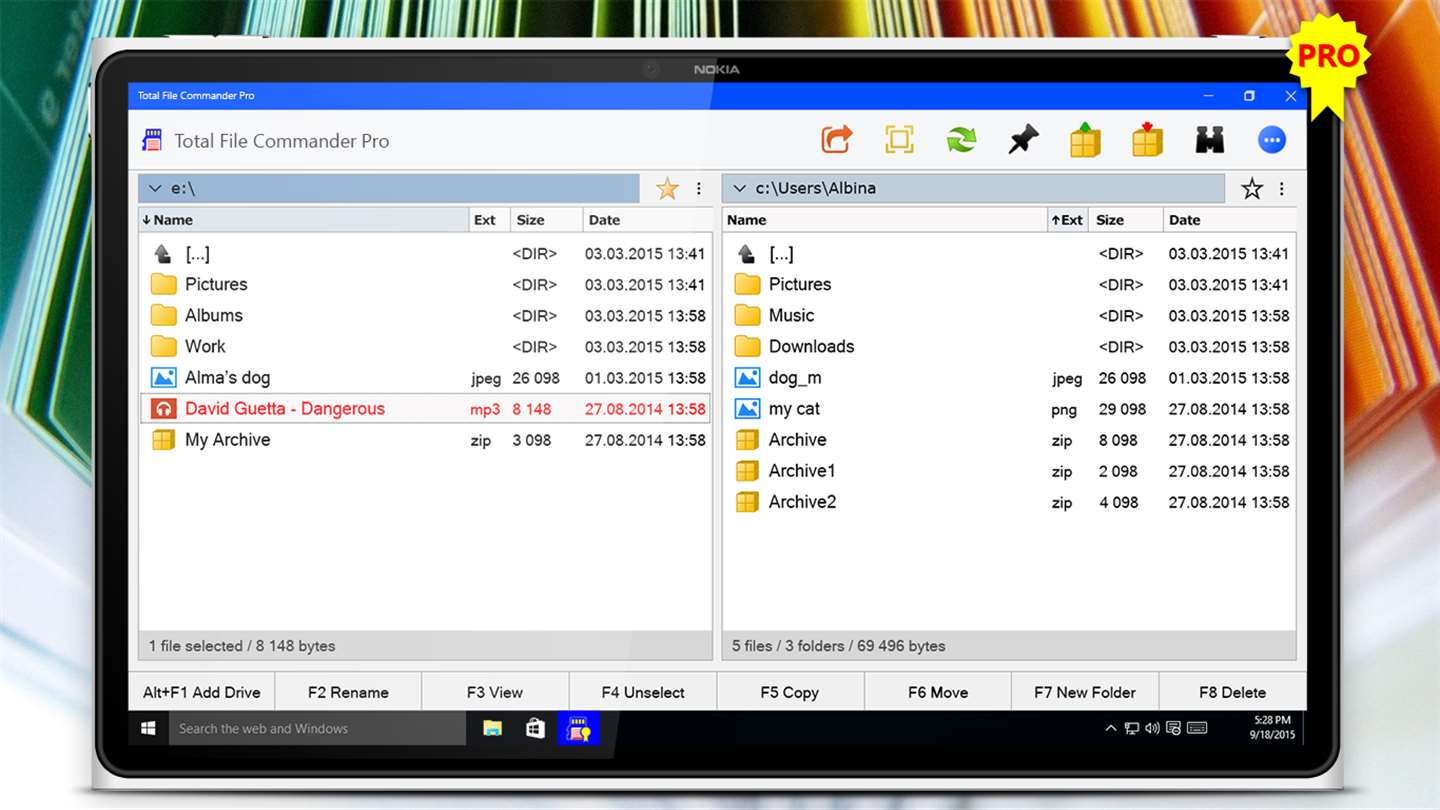Image resolution: width=1440 pixels, height=810 pixels.
Task: Click the yellow select-all frame icon
Action: (899, 140)
